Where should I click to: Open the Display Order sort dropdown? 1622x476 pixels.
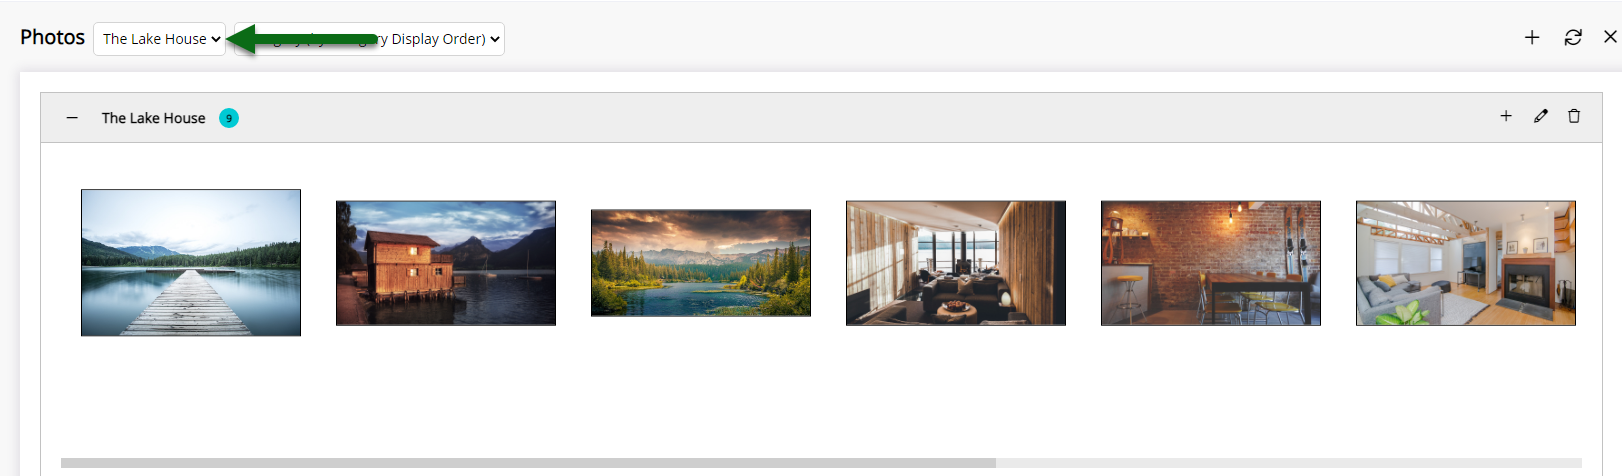coord(369,39)
